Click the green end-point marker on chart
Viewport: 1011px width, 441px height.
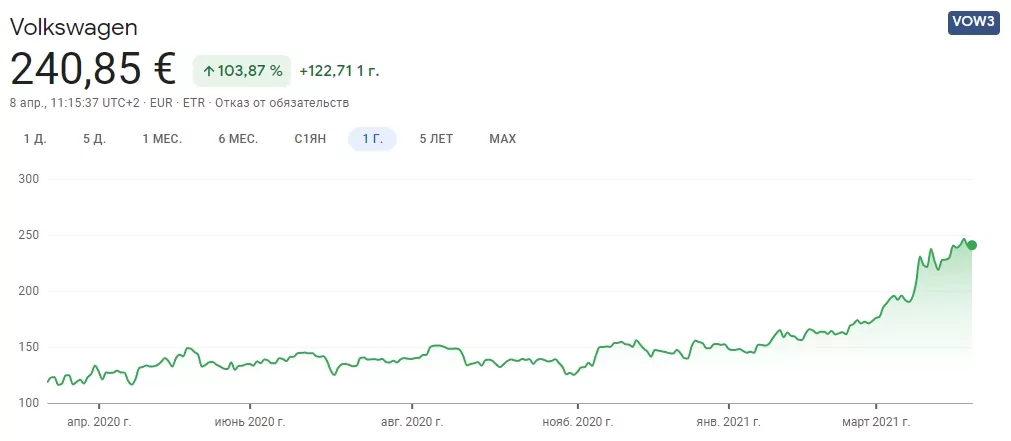tap(972, 245)
